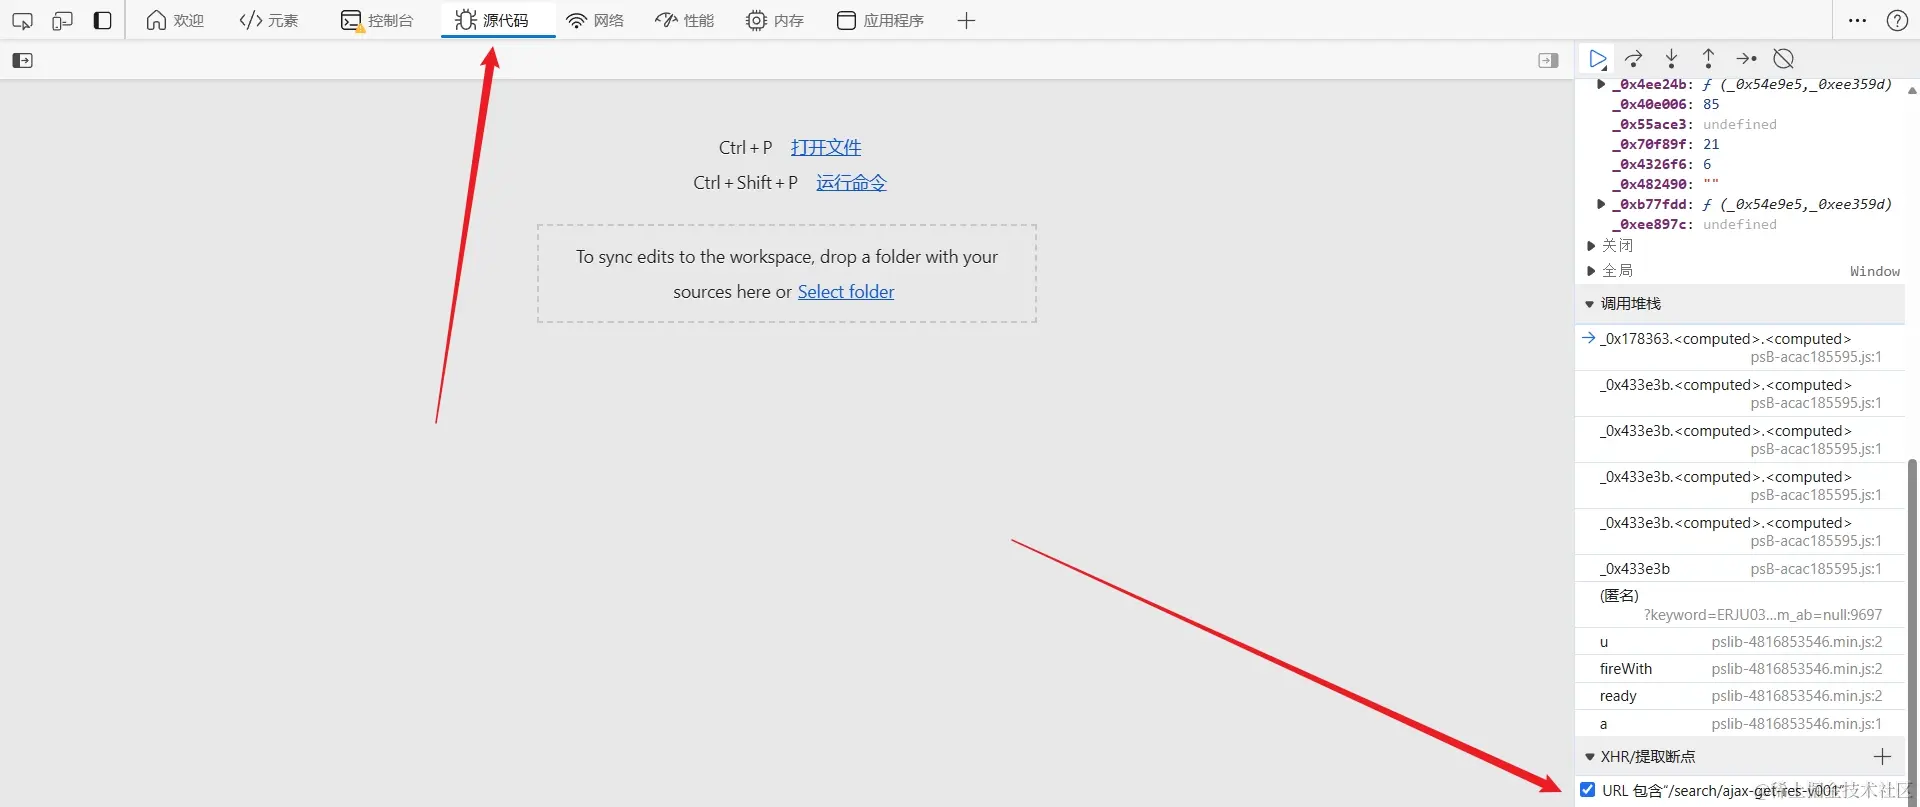Open the 欢迎 welcome tab
Viewport: 1920px width, 807px height.
(175, 20)
